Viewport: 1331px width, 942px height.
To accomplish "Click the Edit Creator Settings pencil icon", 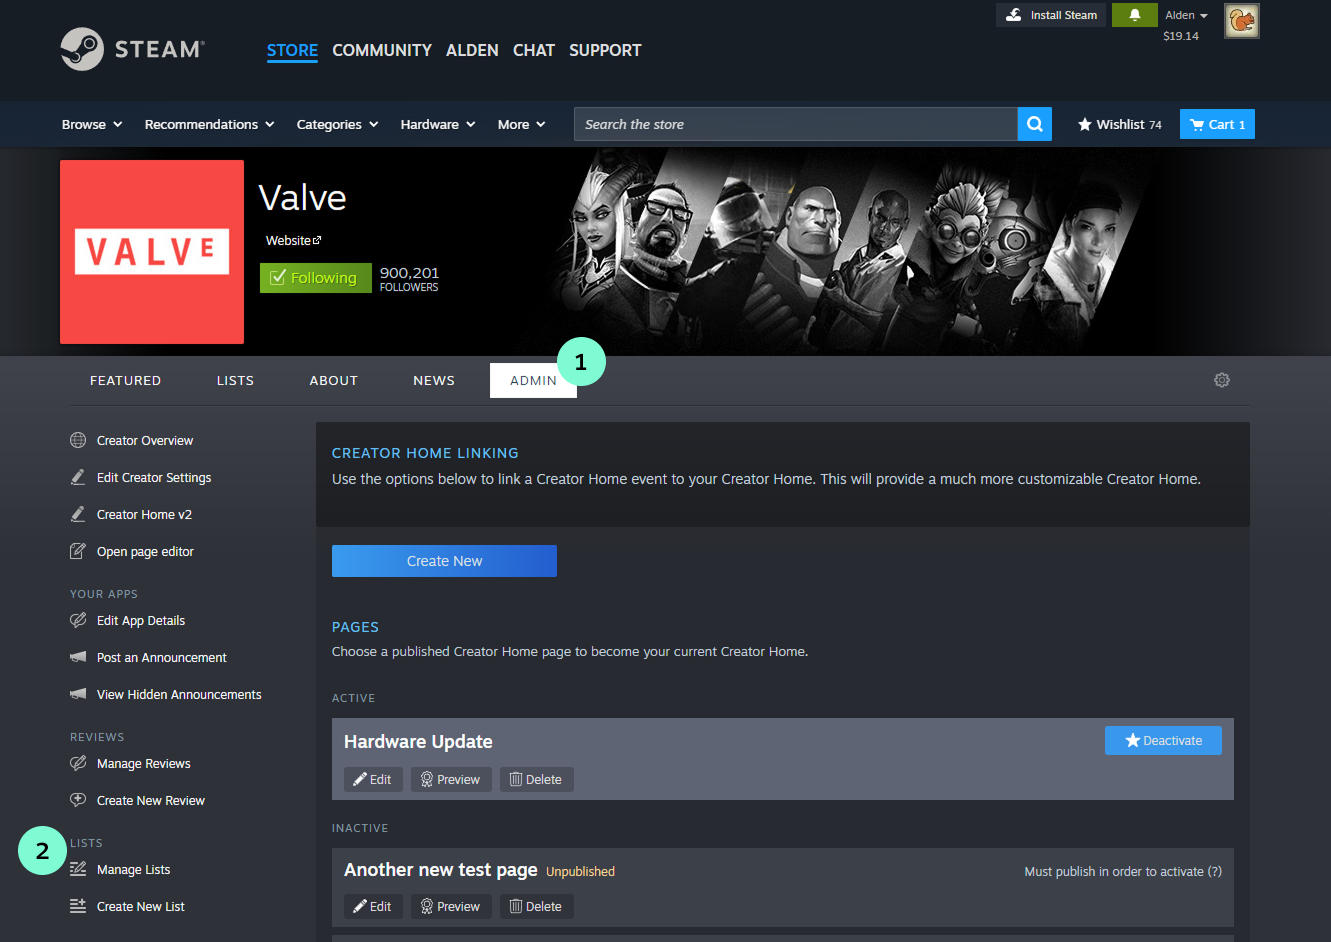I will (x=78, y=477).
